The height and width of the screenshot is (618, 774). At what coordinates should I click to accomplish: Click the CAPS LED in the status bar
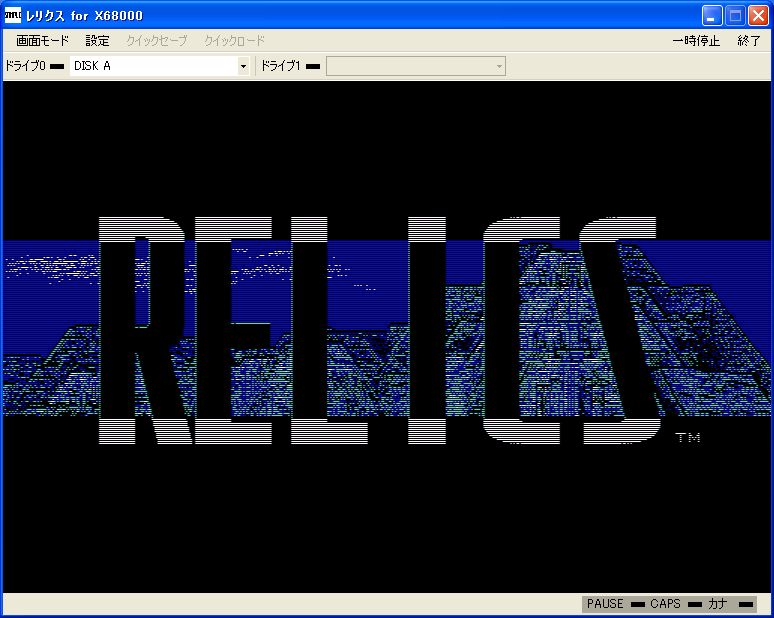coord(695,604)
